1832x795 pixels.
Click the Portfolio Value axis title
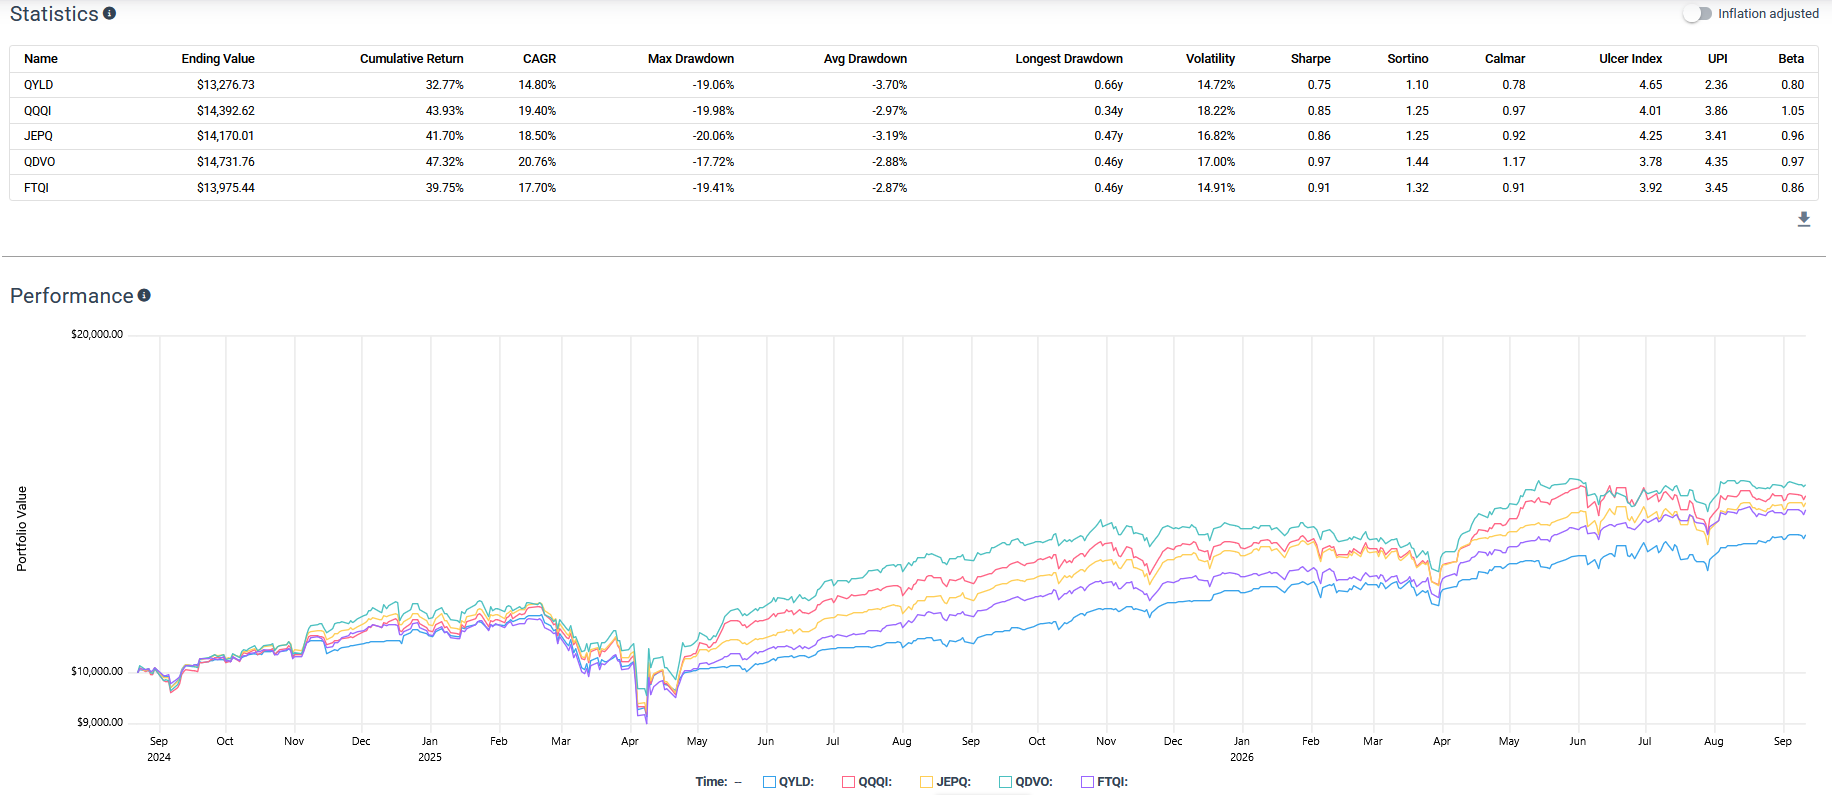click(x=22, y=529)
